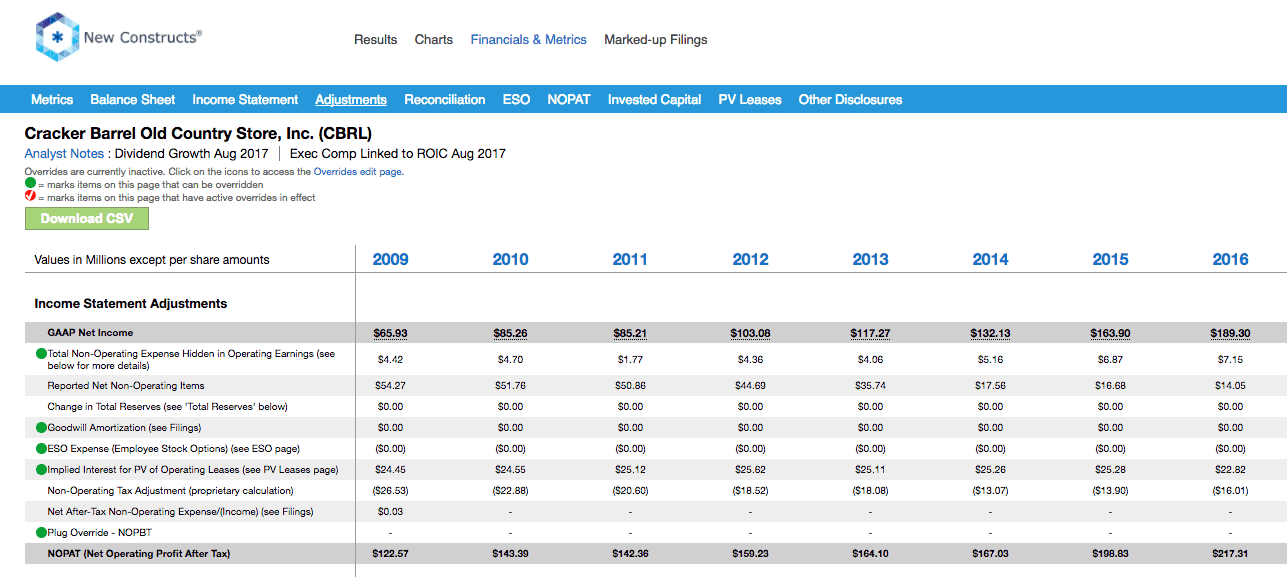The width and height of the screenshot is (1287, 577).
Task: Click Dividend Growth Aug 2017 note
Action: [192, 154]
